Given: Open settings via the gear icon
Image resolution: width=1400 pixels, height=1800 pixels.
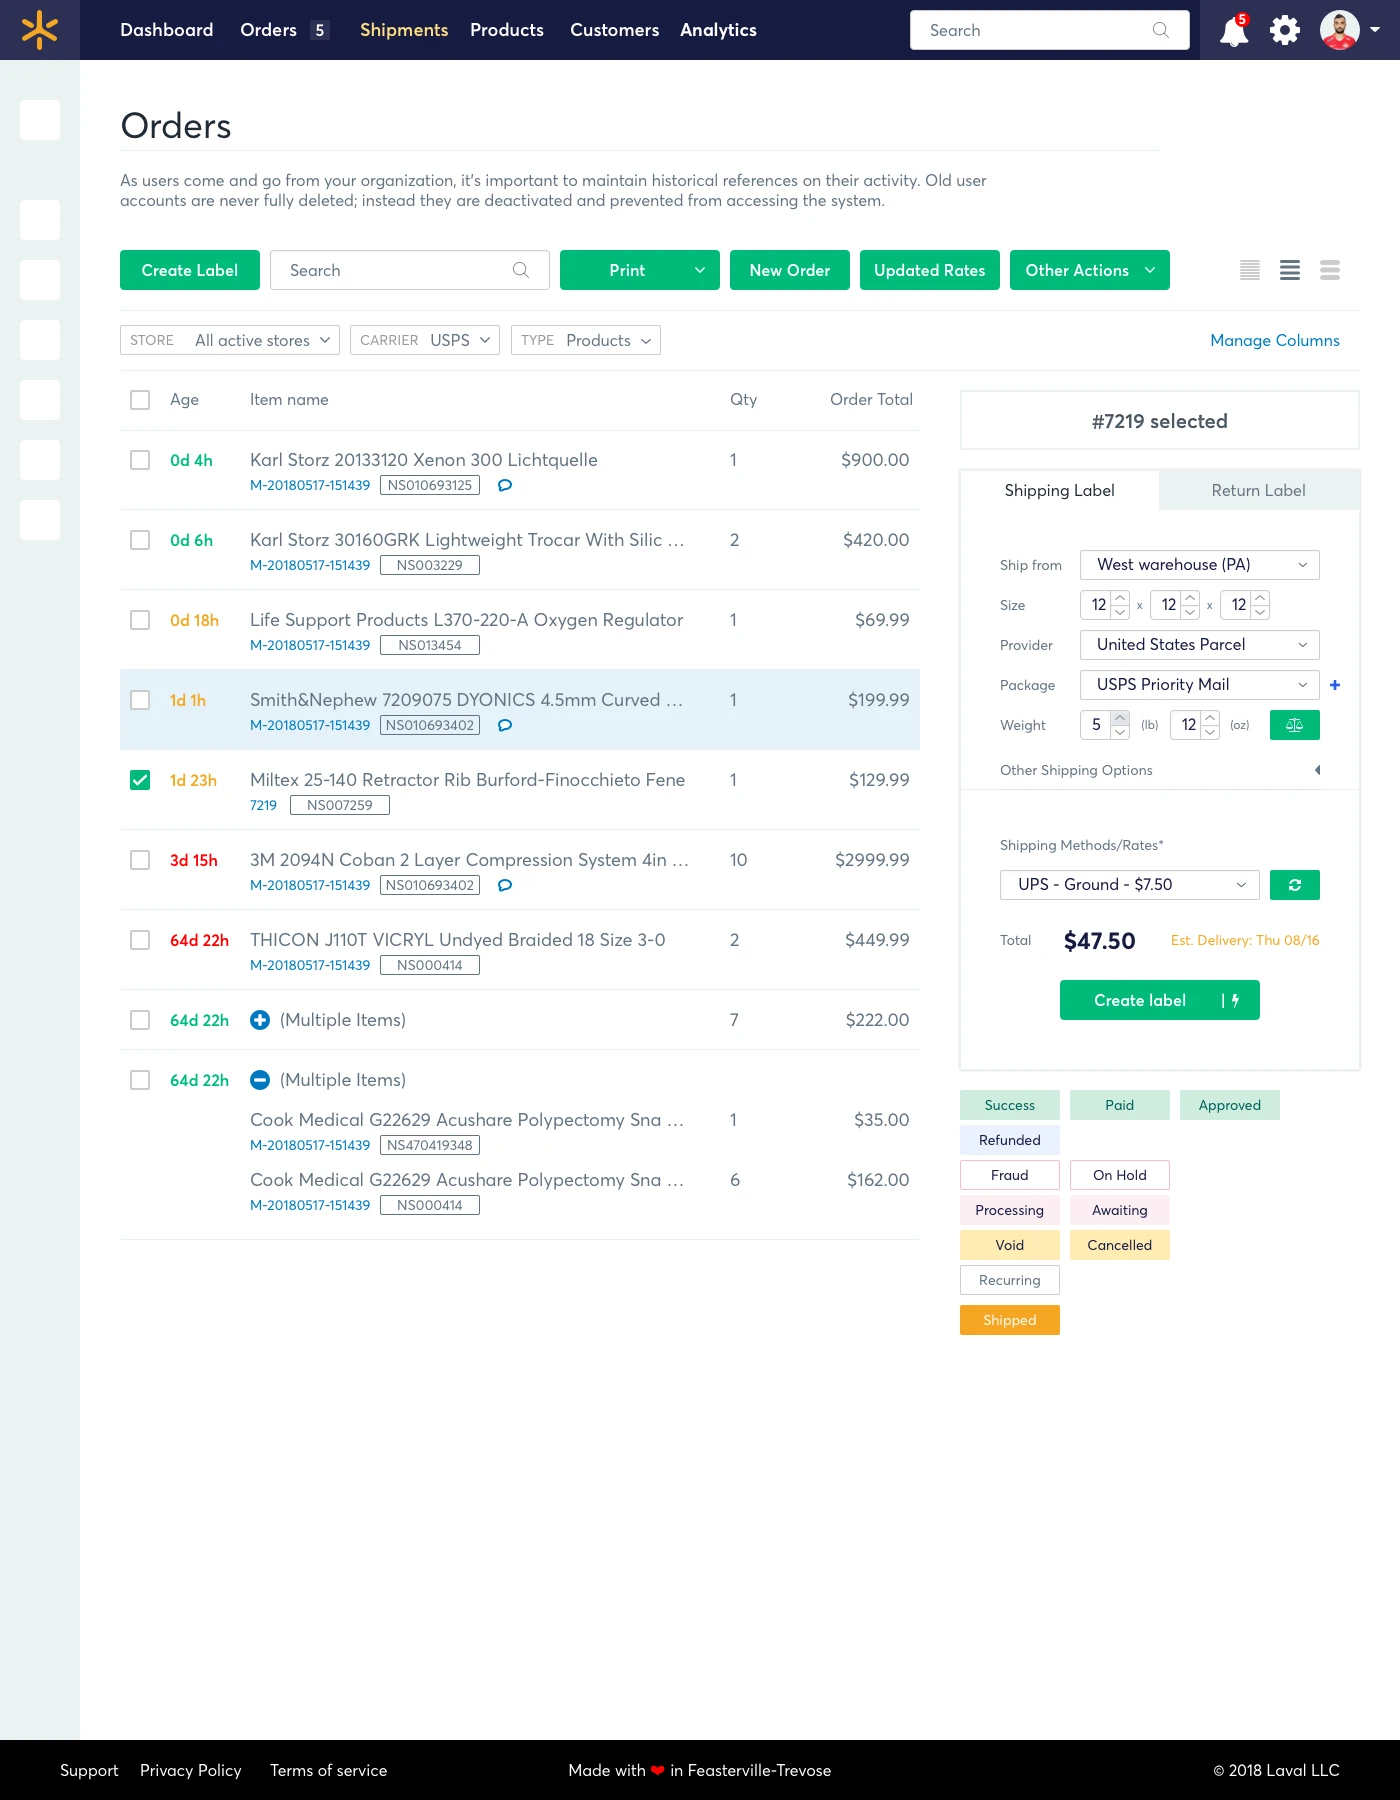Looking at the screenshot, I should tap(1285, 30).
